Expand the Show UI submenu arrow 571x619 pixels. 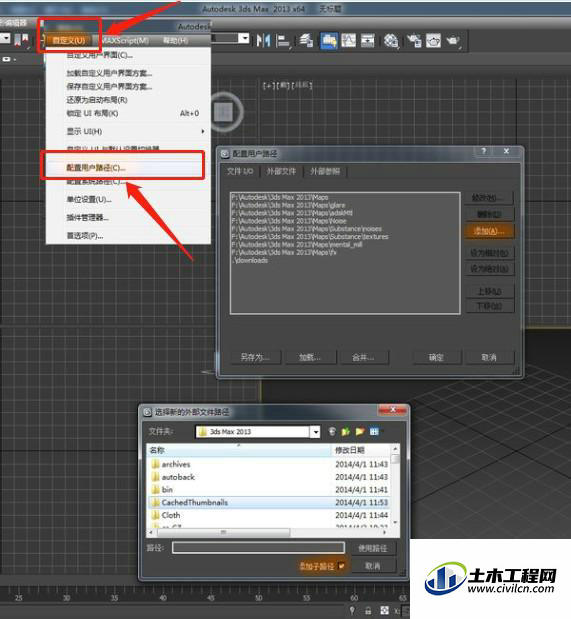(x=203, y=131)
